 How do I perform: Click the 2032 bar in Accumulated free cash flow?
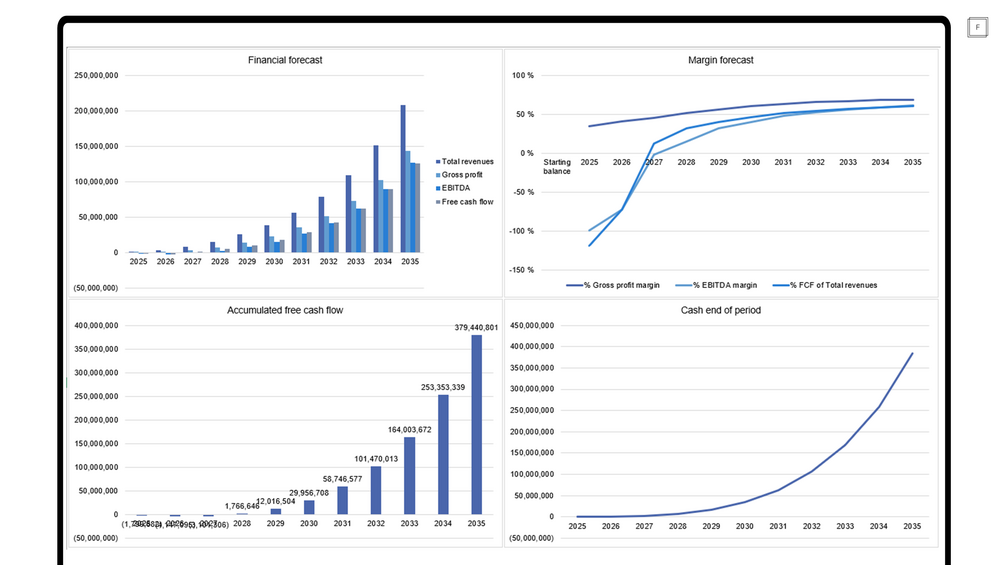pyautogui.click(x=376, y=491)
